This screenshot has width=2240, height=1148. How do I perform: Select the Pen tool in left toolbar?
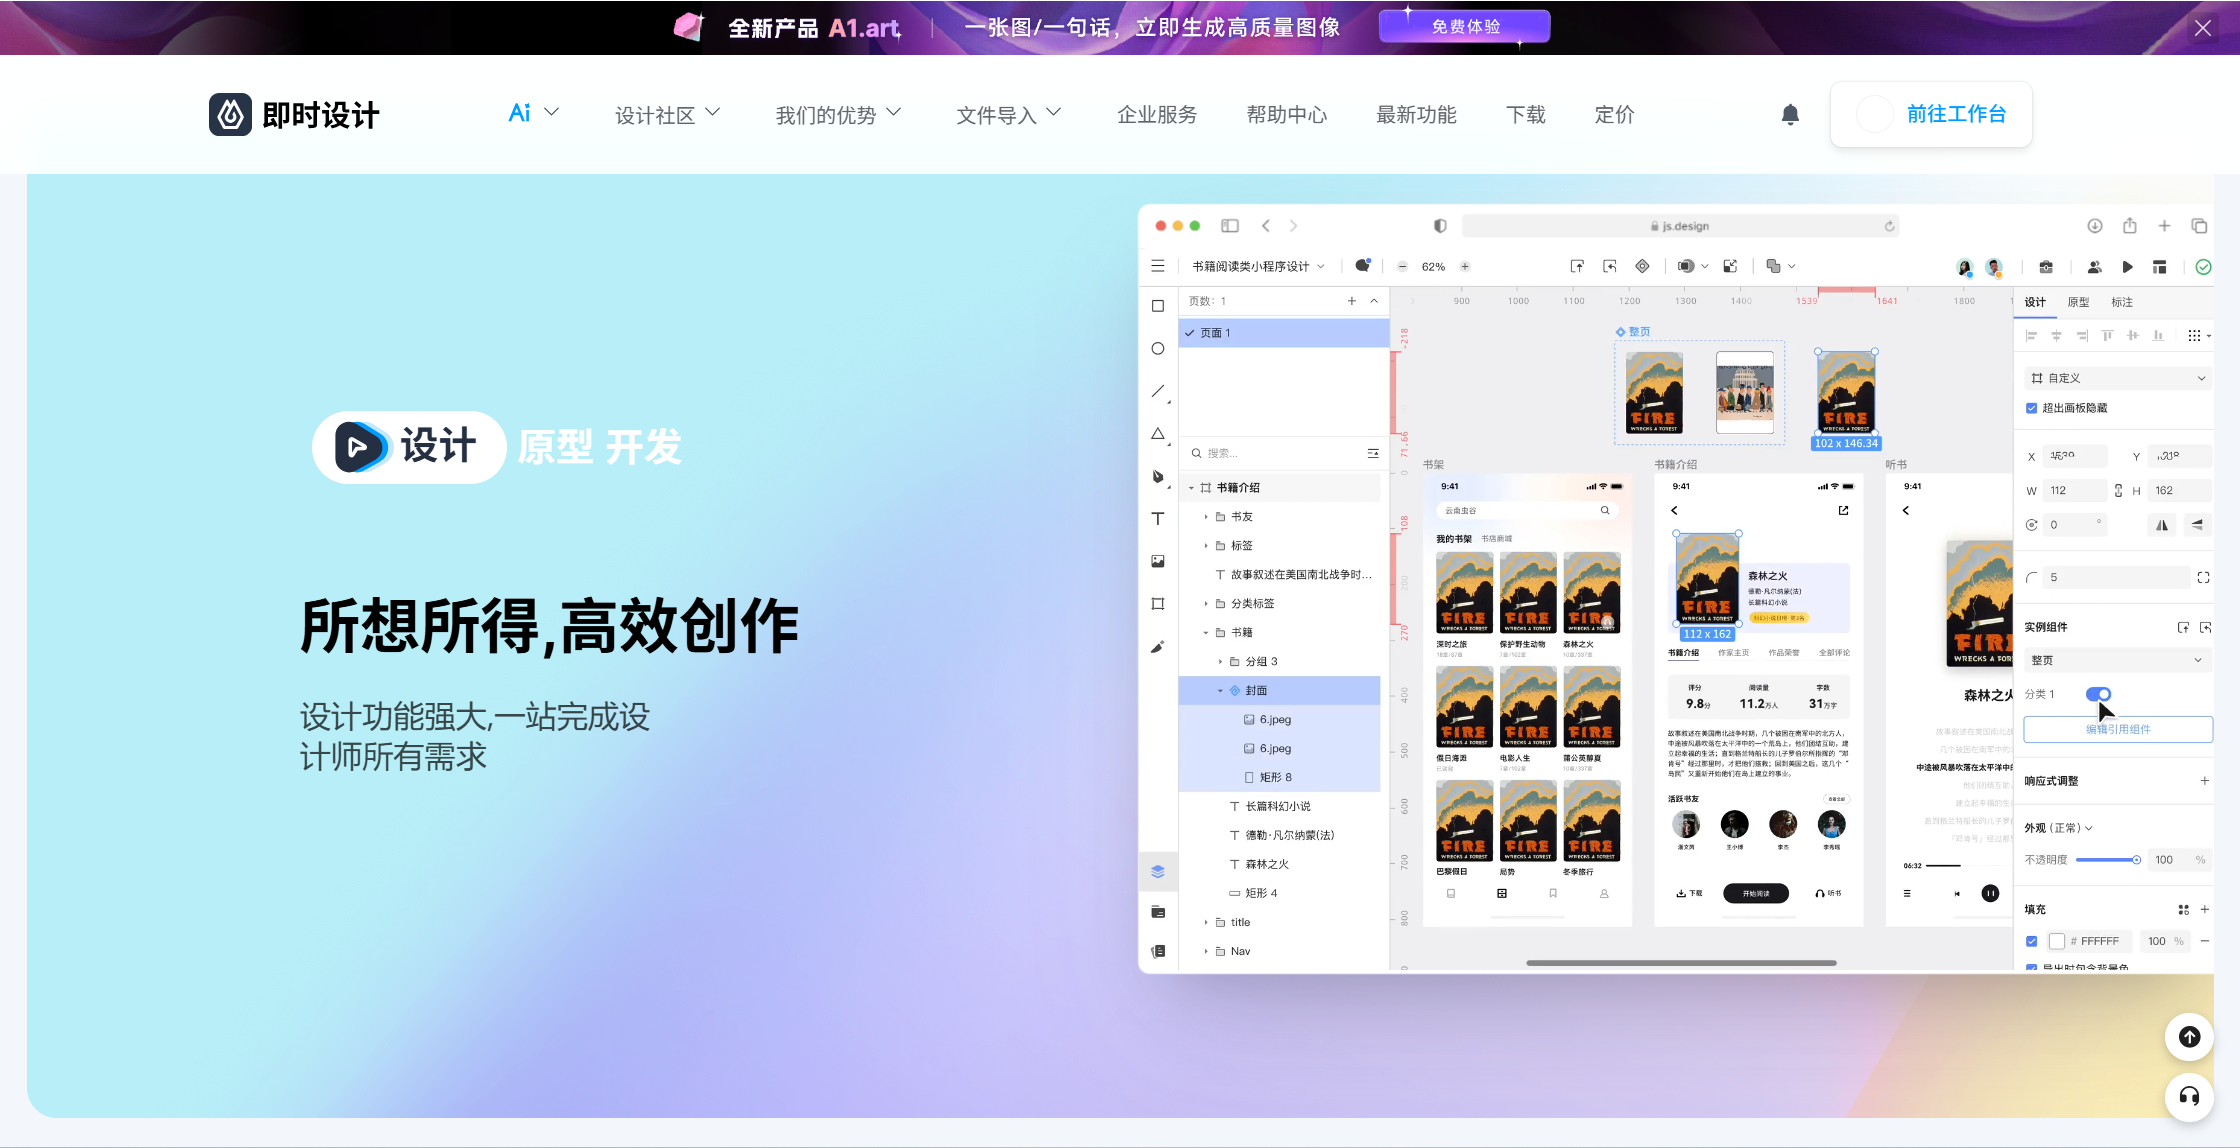point(1158,476)
